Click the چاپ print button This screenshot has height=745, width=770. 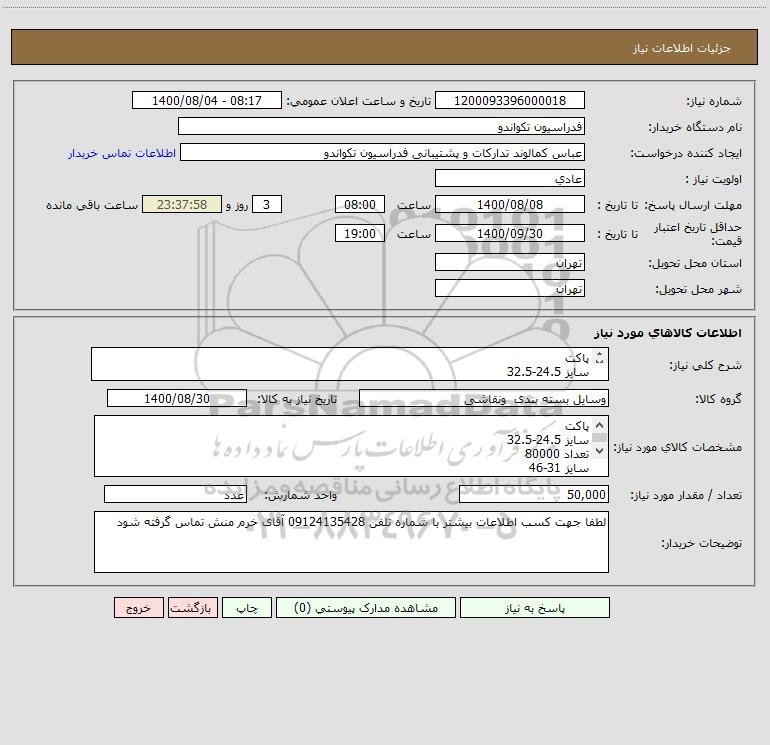247,607
